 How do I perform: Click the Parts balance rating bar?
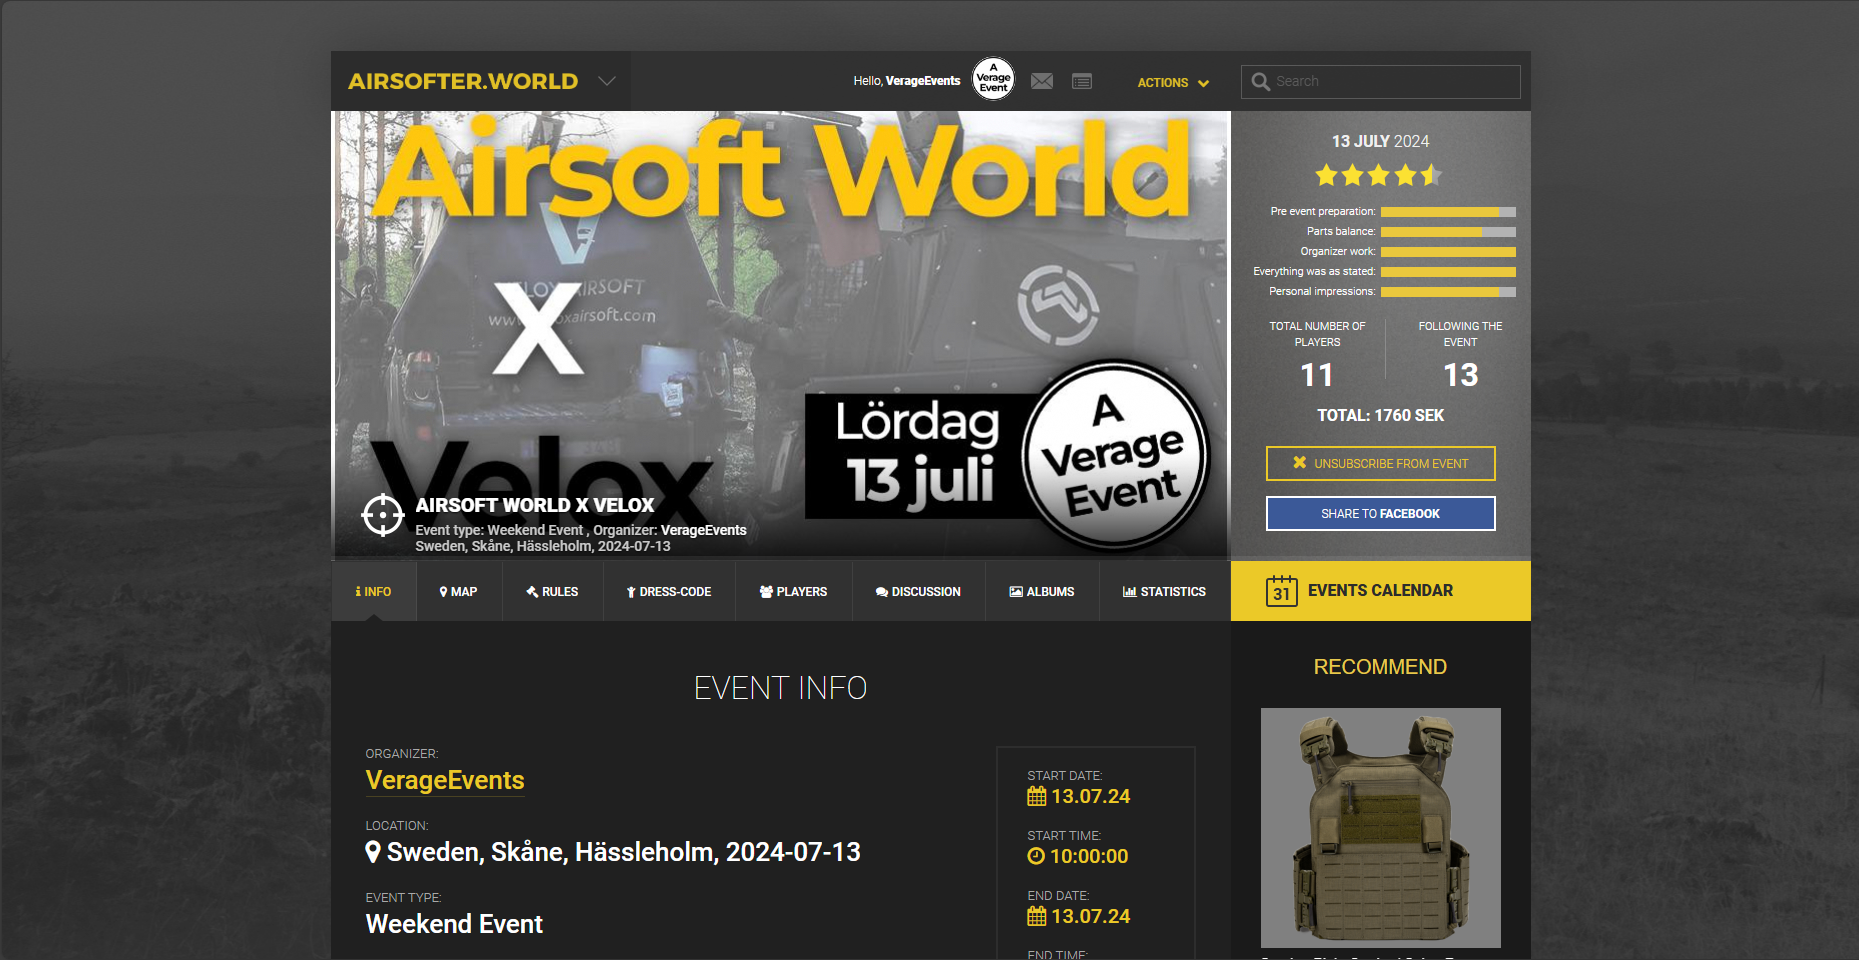[x=1448, y=232]
